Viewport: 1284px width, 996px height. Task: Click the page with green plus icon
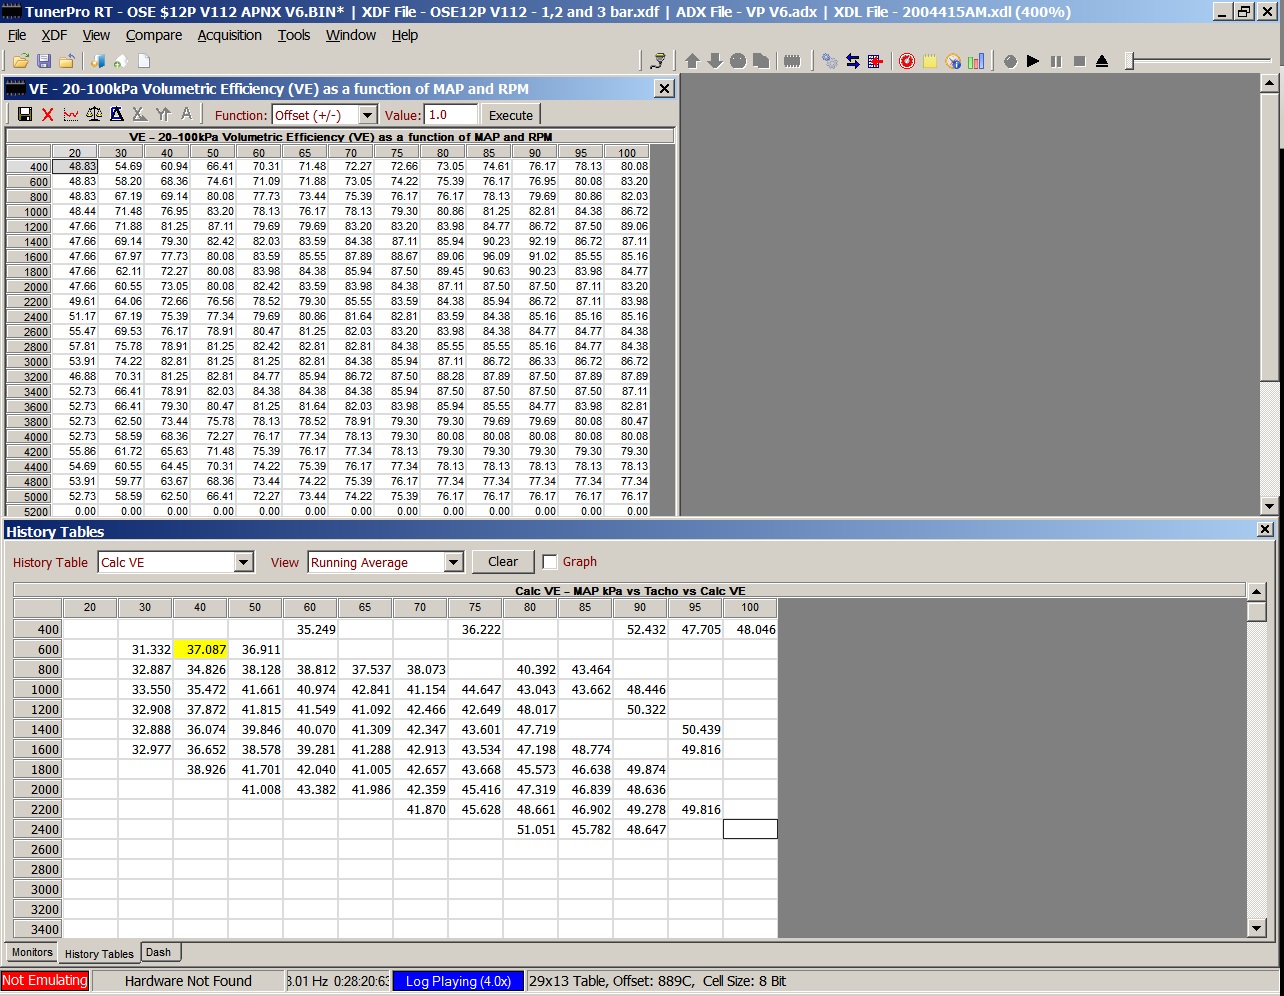pyautogui.click(x=120, y=62)
